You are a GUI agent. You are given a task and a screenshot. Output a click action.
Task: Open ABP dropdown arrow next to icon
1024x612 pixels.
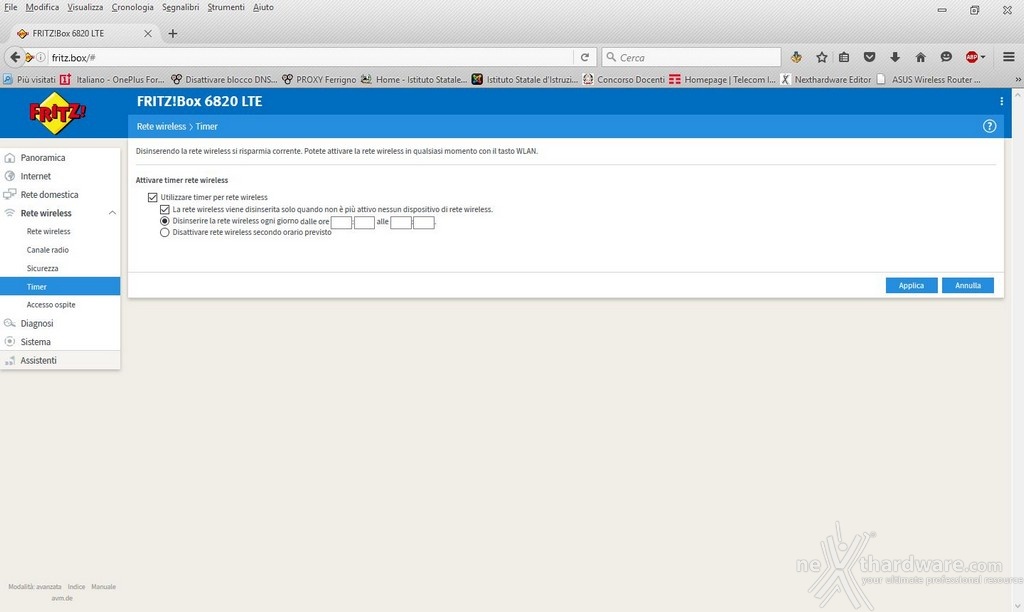click(x=983, y=57)
